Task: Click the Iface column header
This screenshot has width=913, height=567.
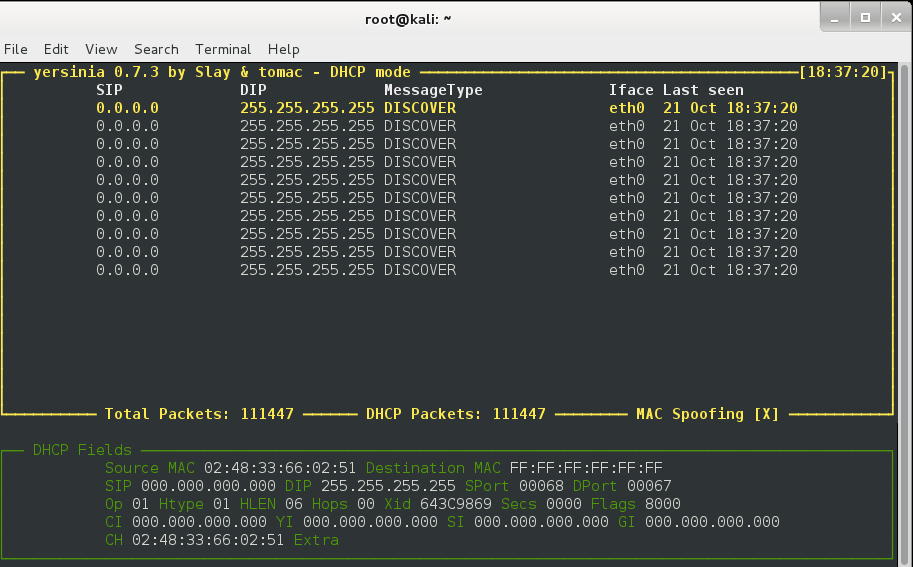Action: (631, 90)
